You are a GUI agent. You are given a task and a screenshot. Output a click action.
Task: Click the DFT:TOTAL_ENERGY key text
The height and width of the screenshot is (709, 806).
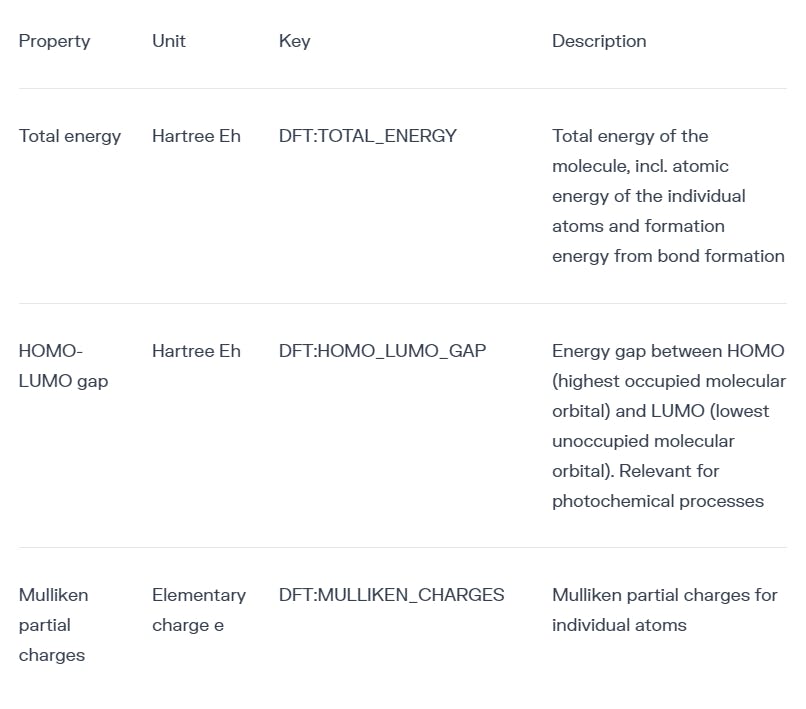(367, 136)
